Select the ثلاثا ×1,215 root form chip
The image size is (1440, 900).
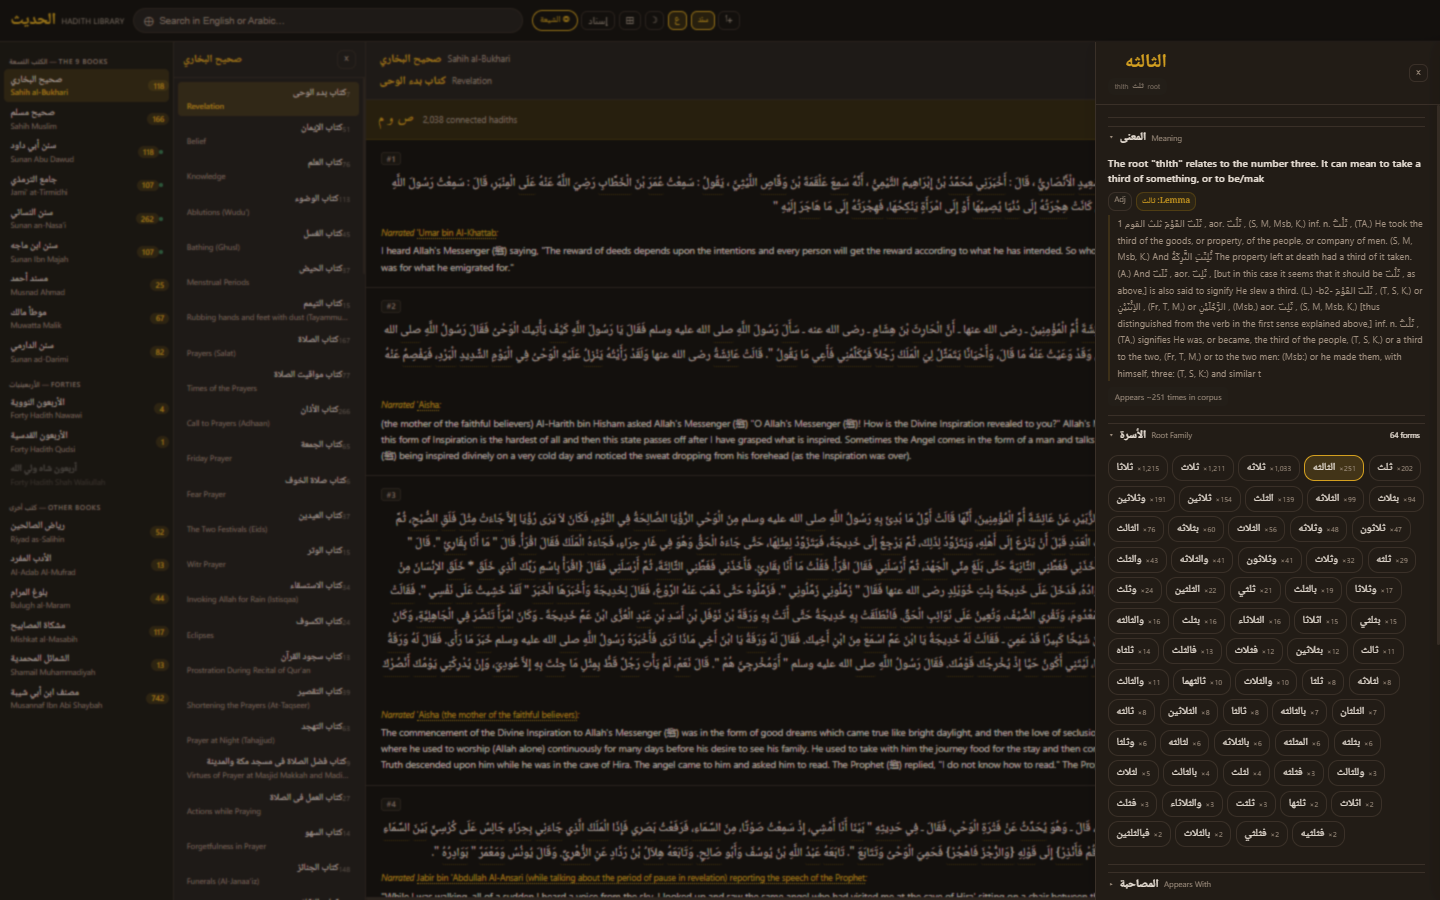1139,468
